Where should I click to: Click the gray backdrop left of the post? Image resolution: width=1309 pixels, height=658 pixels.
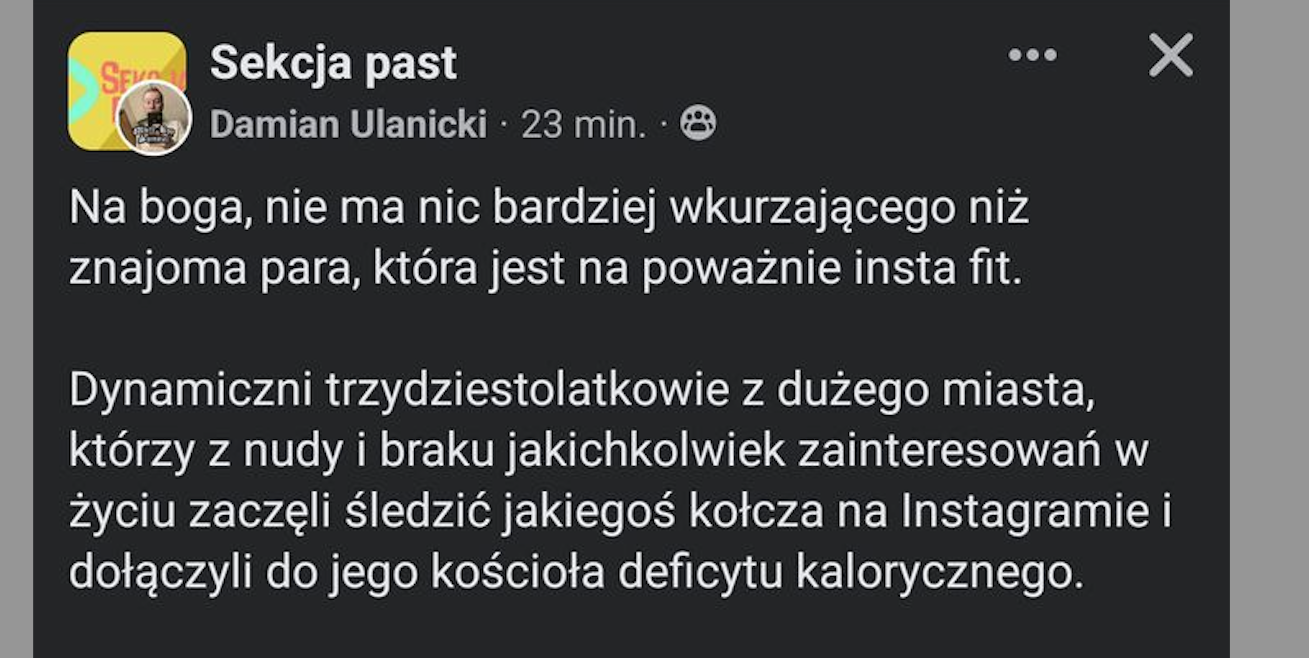tap(16, 330)
